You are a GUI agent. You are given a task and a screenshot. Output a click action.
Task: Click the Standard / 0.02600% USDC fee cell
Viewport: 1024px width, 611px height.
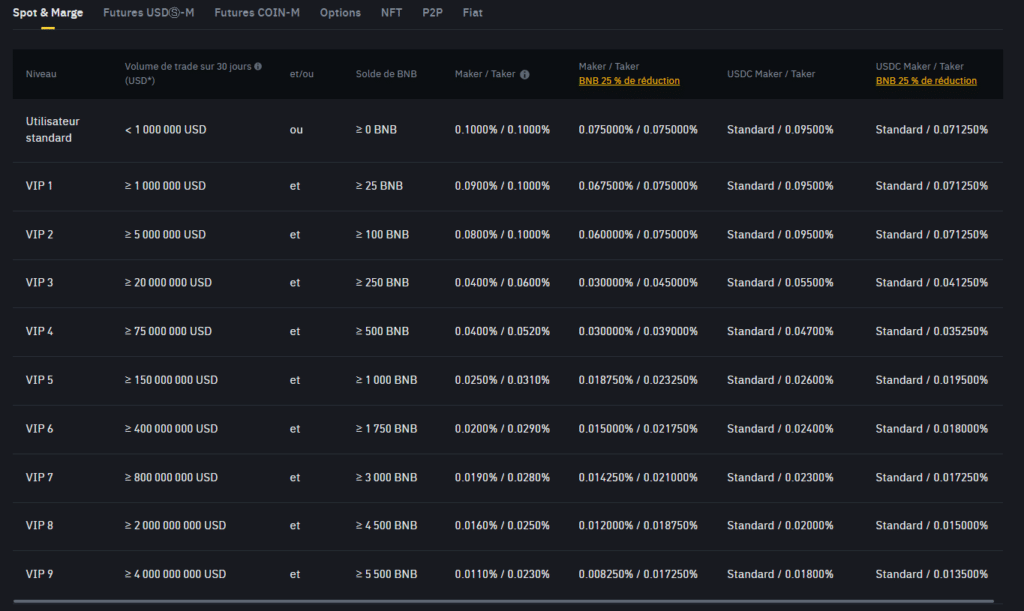click(x=780, y=380)
